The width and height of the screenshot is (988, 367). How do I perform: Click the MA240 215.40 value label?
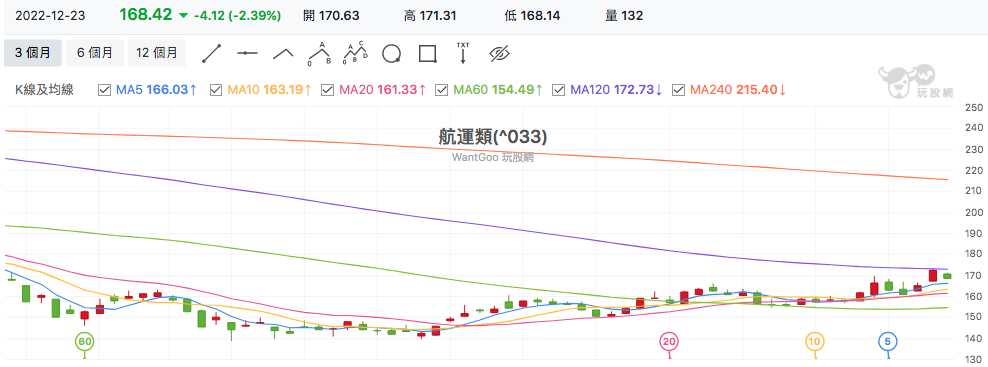738,90
